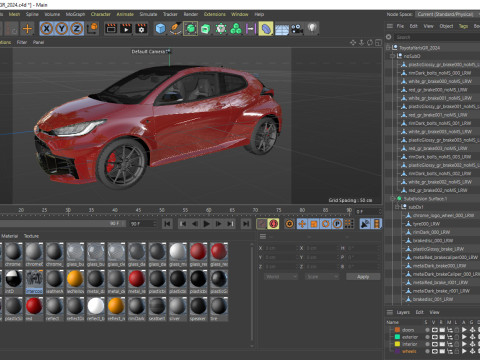Open the Mesh menu

click(x=14, y=14)
